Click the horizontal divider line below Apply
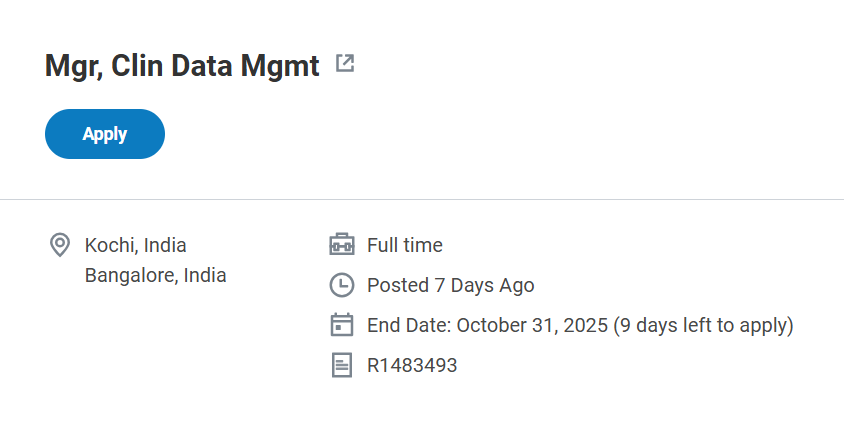 [422, 200]
